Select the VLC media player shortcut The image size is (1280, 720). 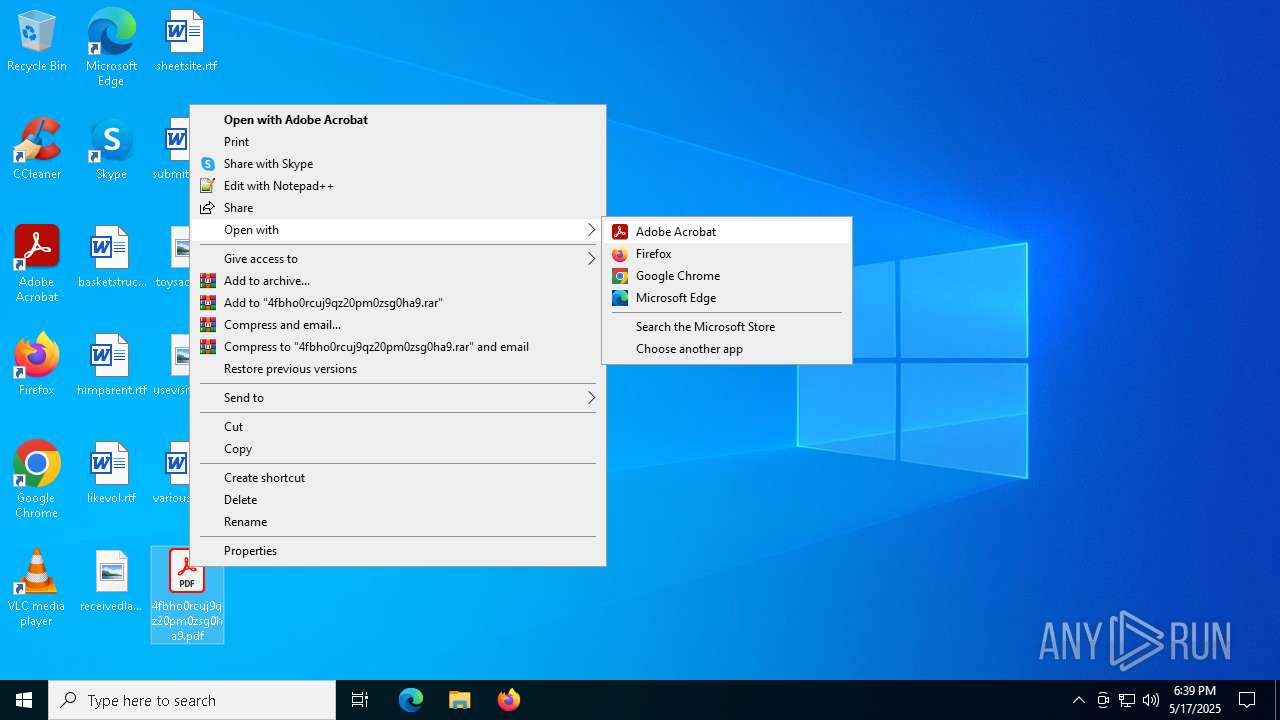tap(37, 588)
